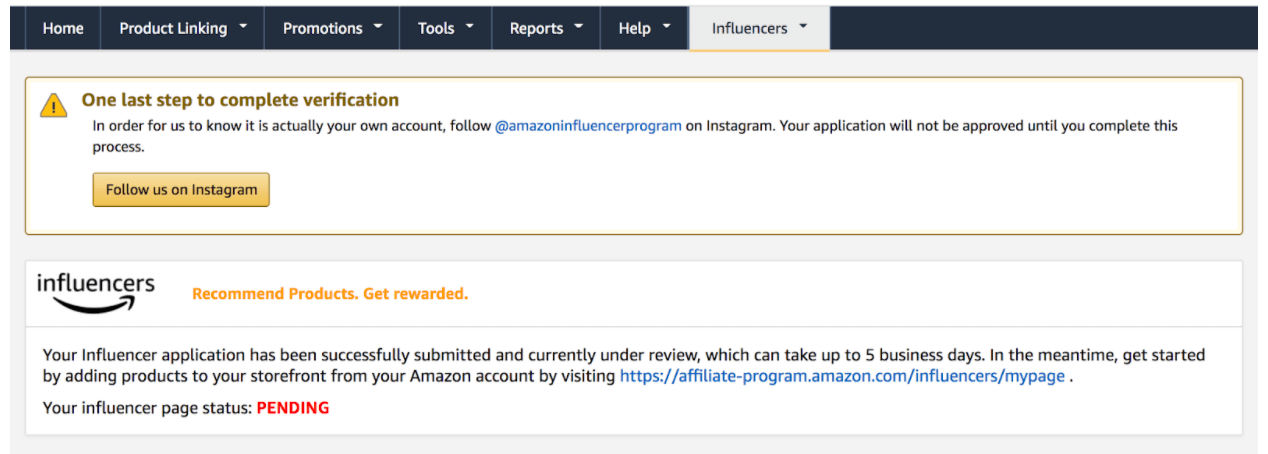Click Follow us on Instagram button

point(181,190)
